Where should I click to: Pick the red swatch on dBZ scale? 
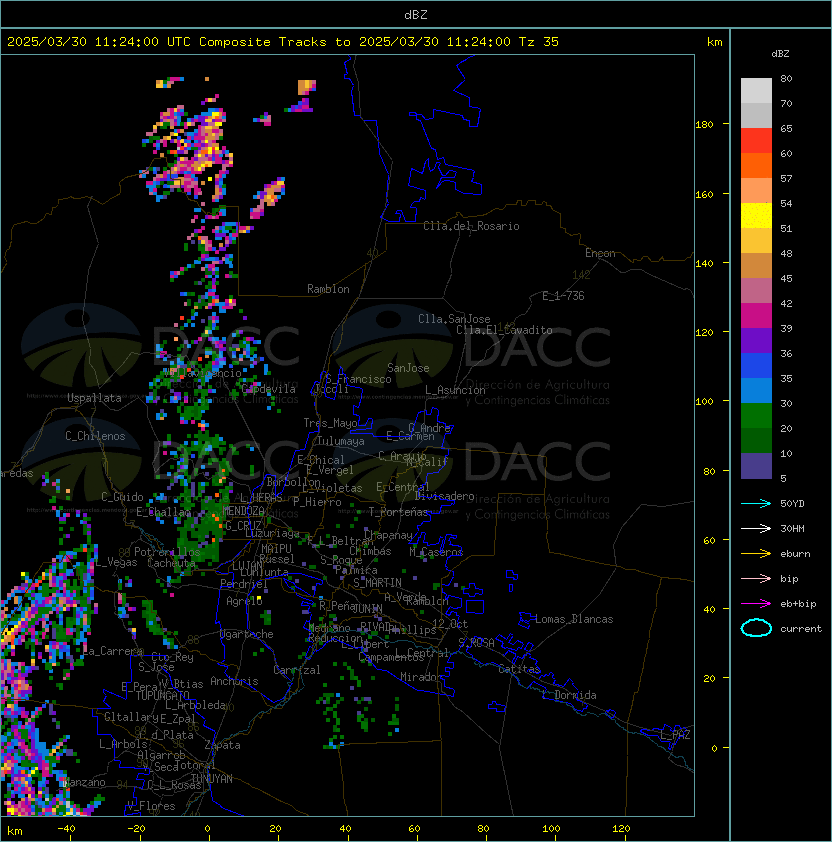click(756, 141)
